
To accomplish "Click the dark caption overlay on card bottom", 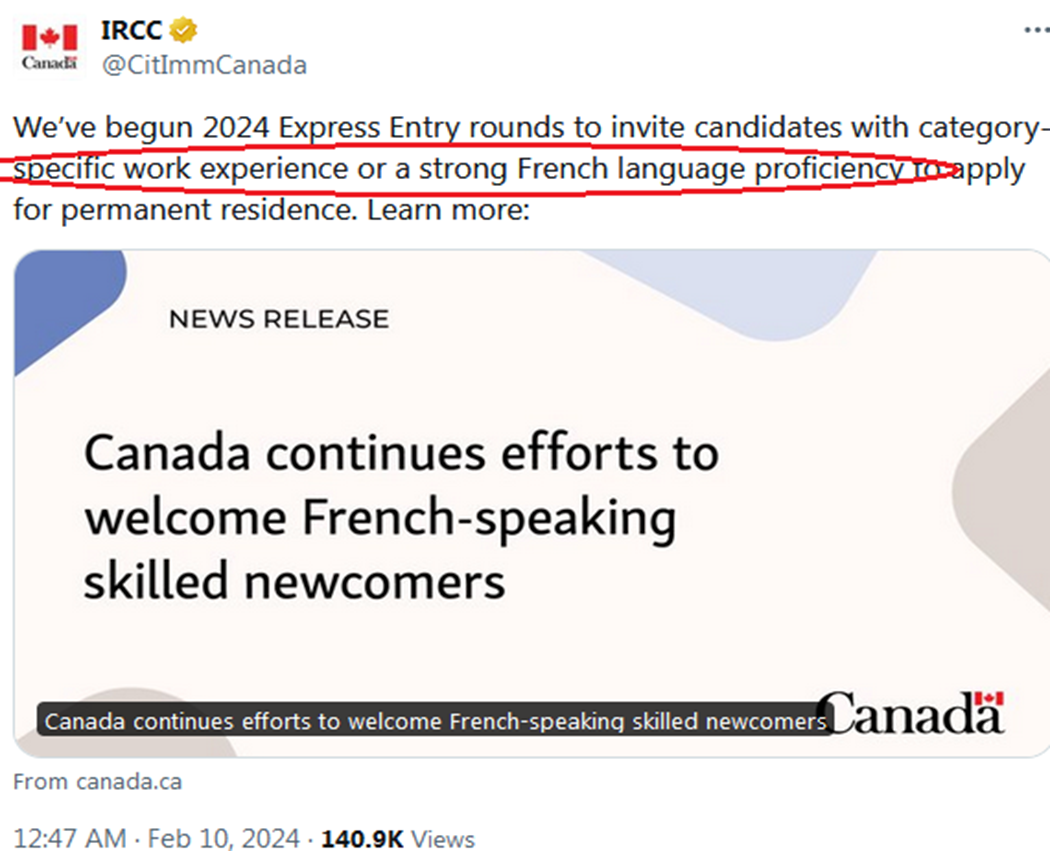I will click(436, 721).
